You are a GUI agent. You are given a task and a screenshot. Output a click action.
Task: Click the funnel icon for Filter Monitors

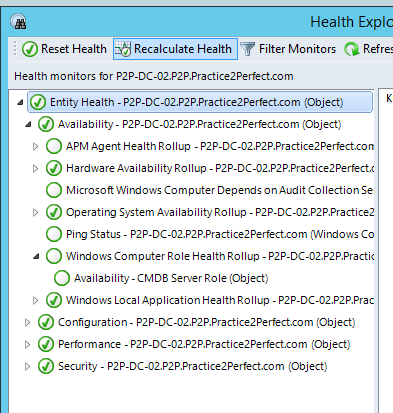(x=247, y=49)
